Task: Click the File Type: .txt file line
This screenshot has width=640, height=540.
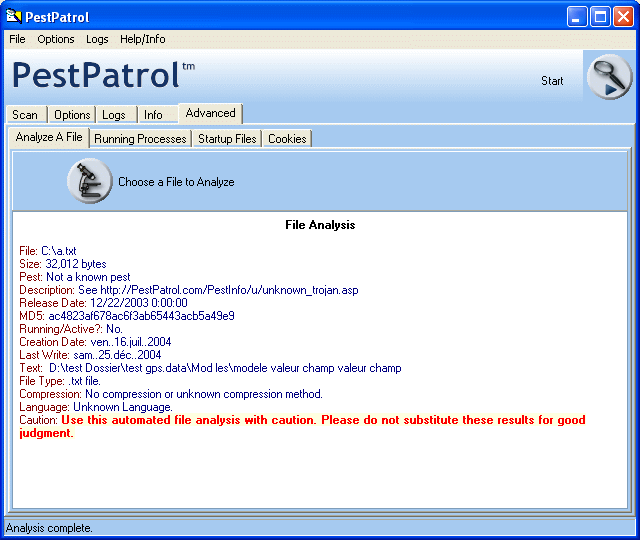Action: pyautogui.click(x=60, y=381)
